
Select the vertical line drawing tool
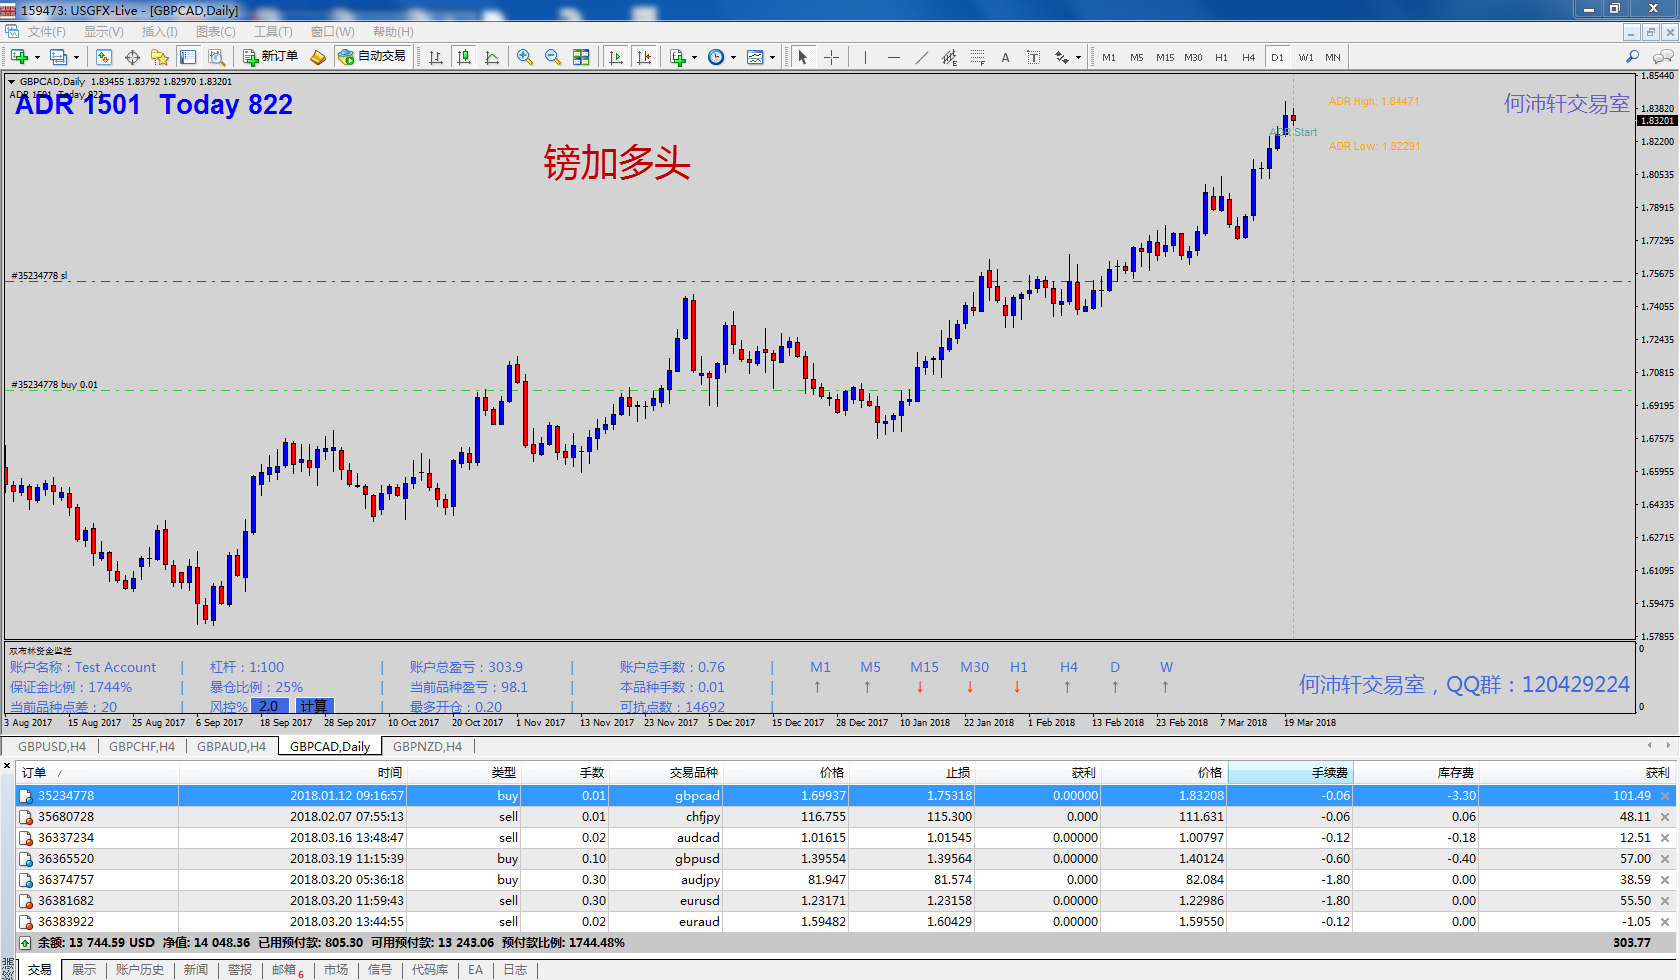865,57
